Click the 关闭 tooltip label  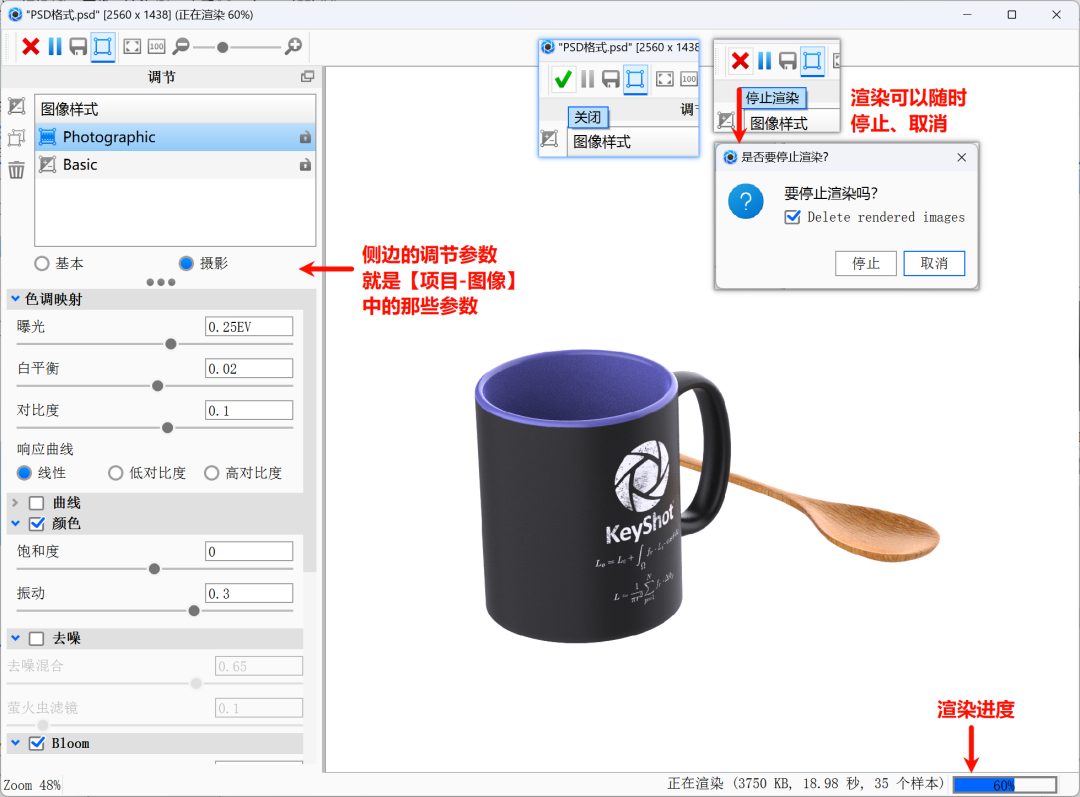pyautogui.click(x=588, y=117)
